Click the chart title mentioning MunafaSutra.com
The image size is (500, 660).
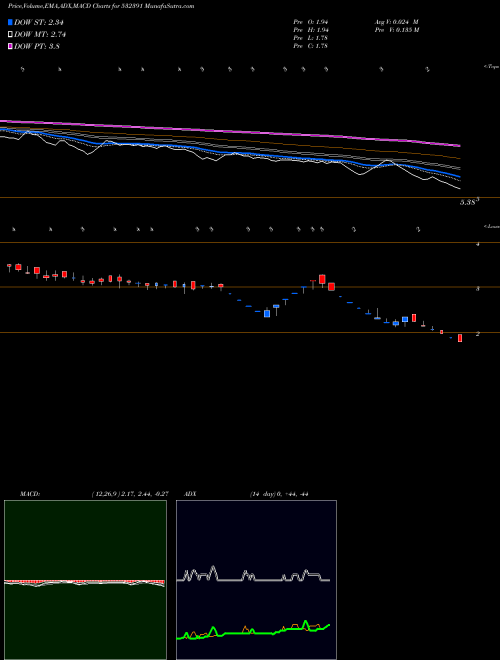[x=101, y=6]
